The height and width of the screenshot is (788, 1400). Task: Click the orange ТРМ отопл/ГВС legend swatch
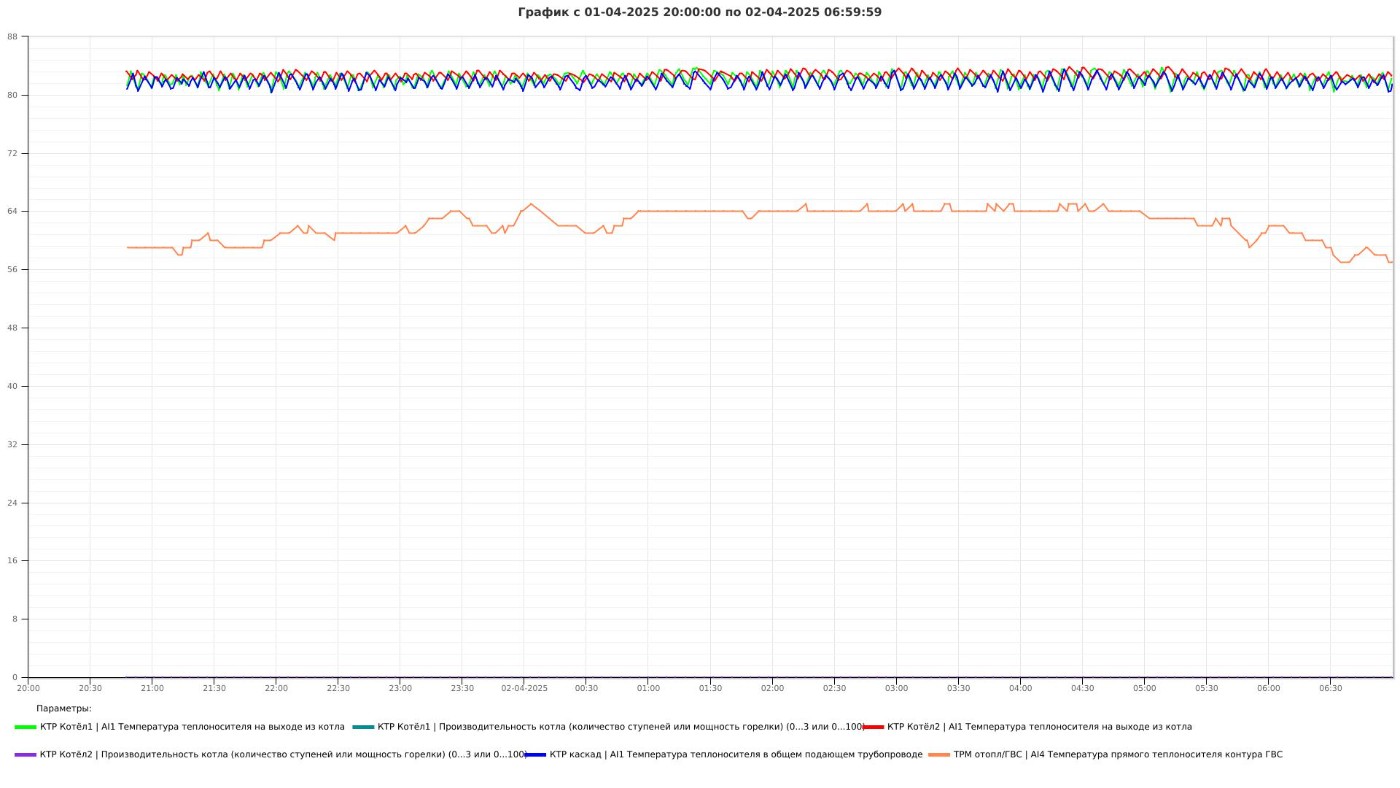939,755
